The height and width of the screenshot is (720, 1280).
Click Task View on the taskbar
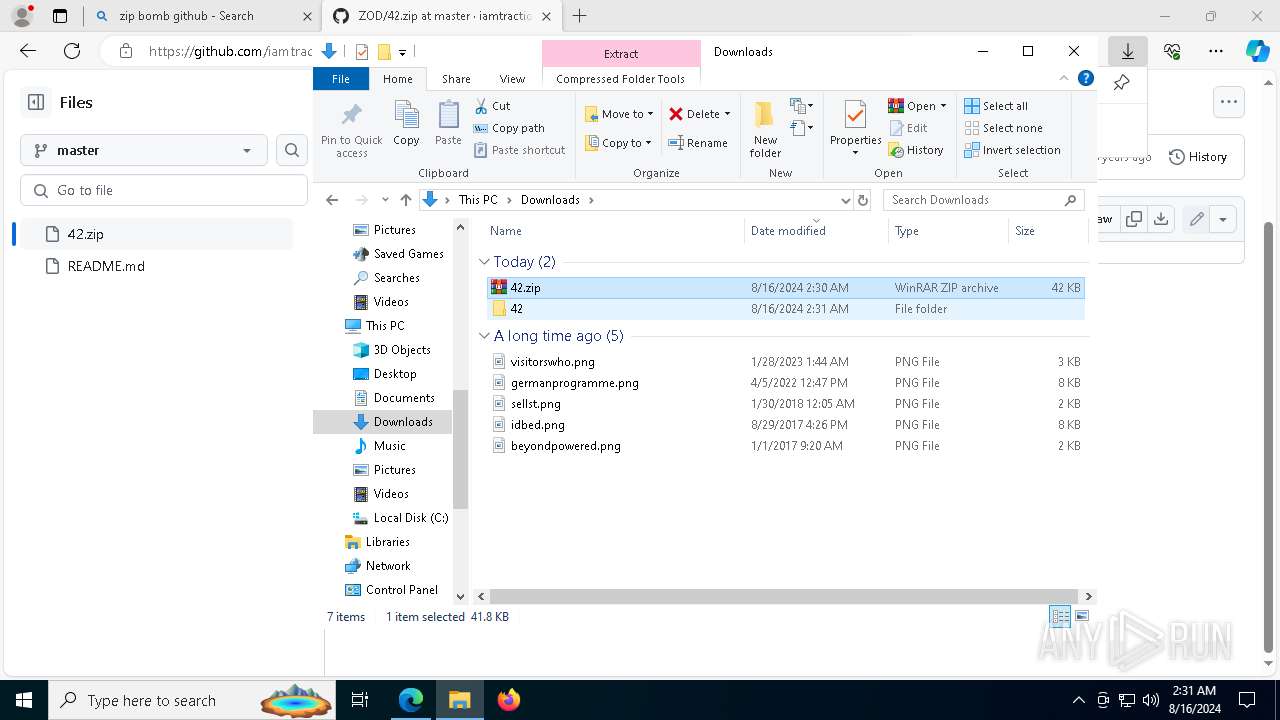tap(360, 700)
